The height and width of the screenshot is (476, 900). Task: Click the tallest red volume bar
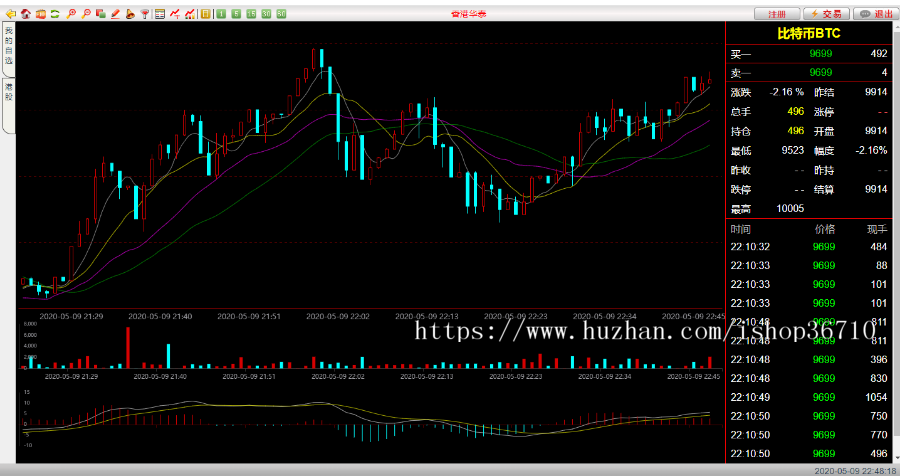pos(128,347)
